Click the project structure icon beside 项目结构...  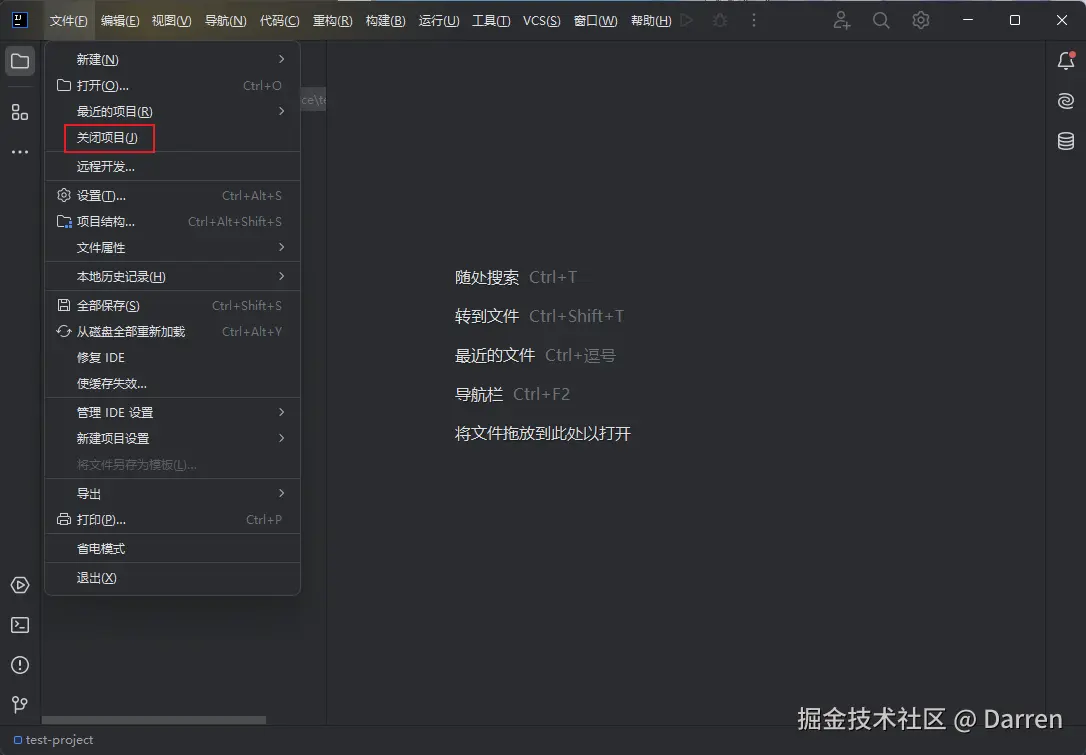[64, 222]
